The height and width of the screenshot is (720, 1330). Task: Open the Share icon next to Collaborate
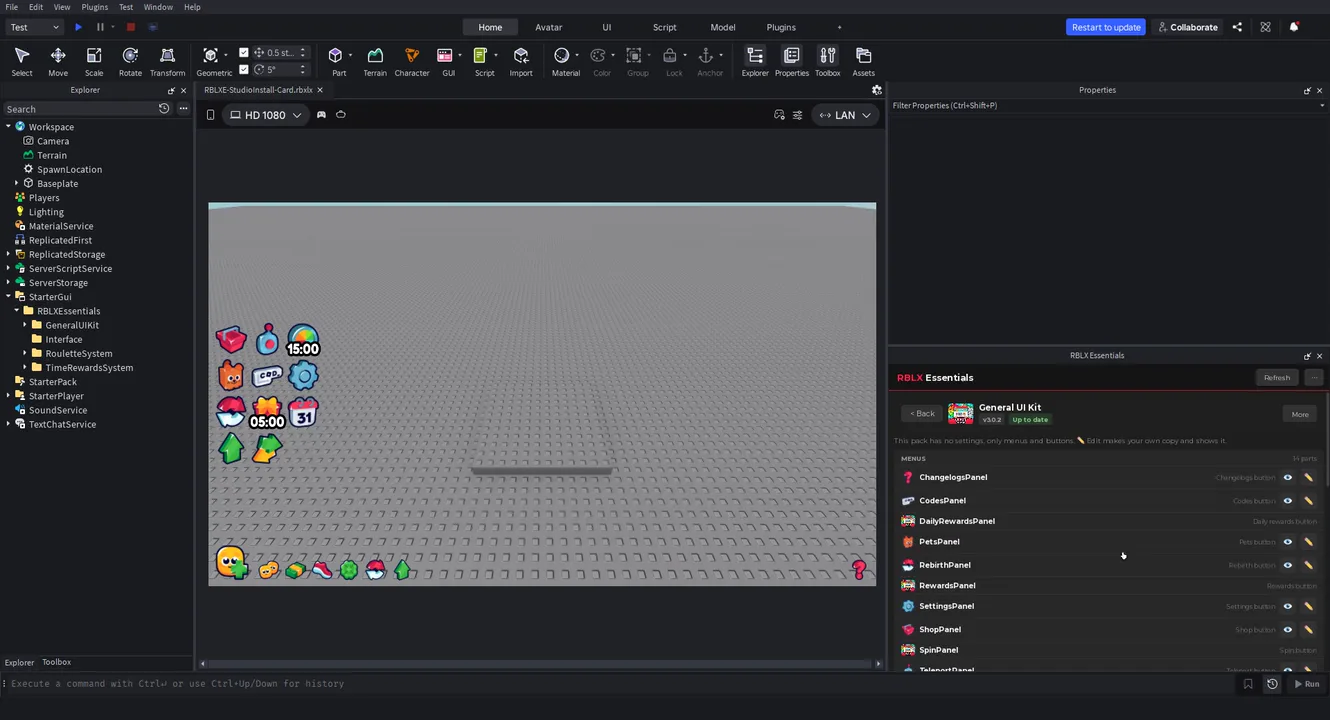point(1237,27)
